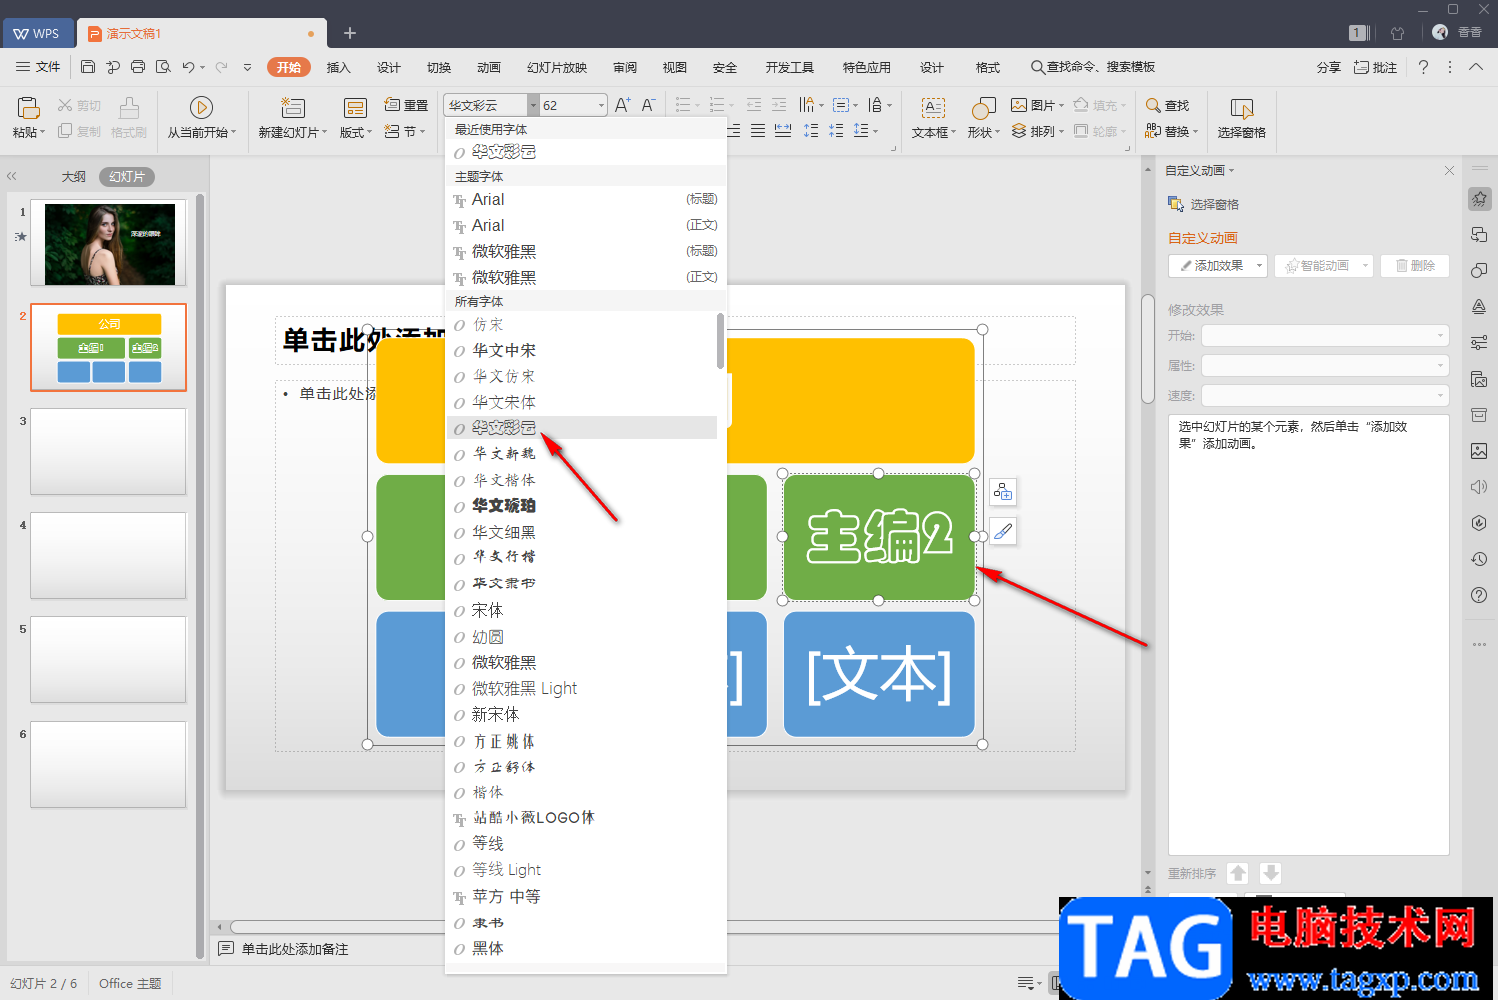Start slideshow from current slide icon
This screenshot has width=1498, height=1000.
pos(201,107)
